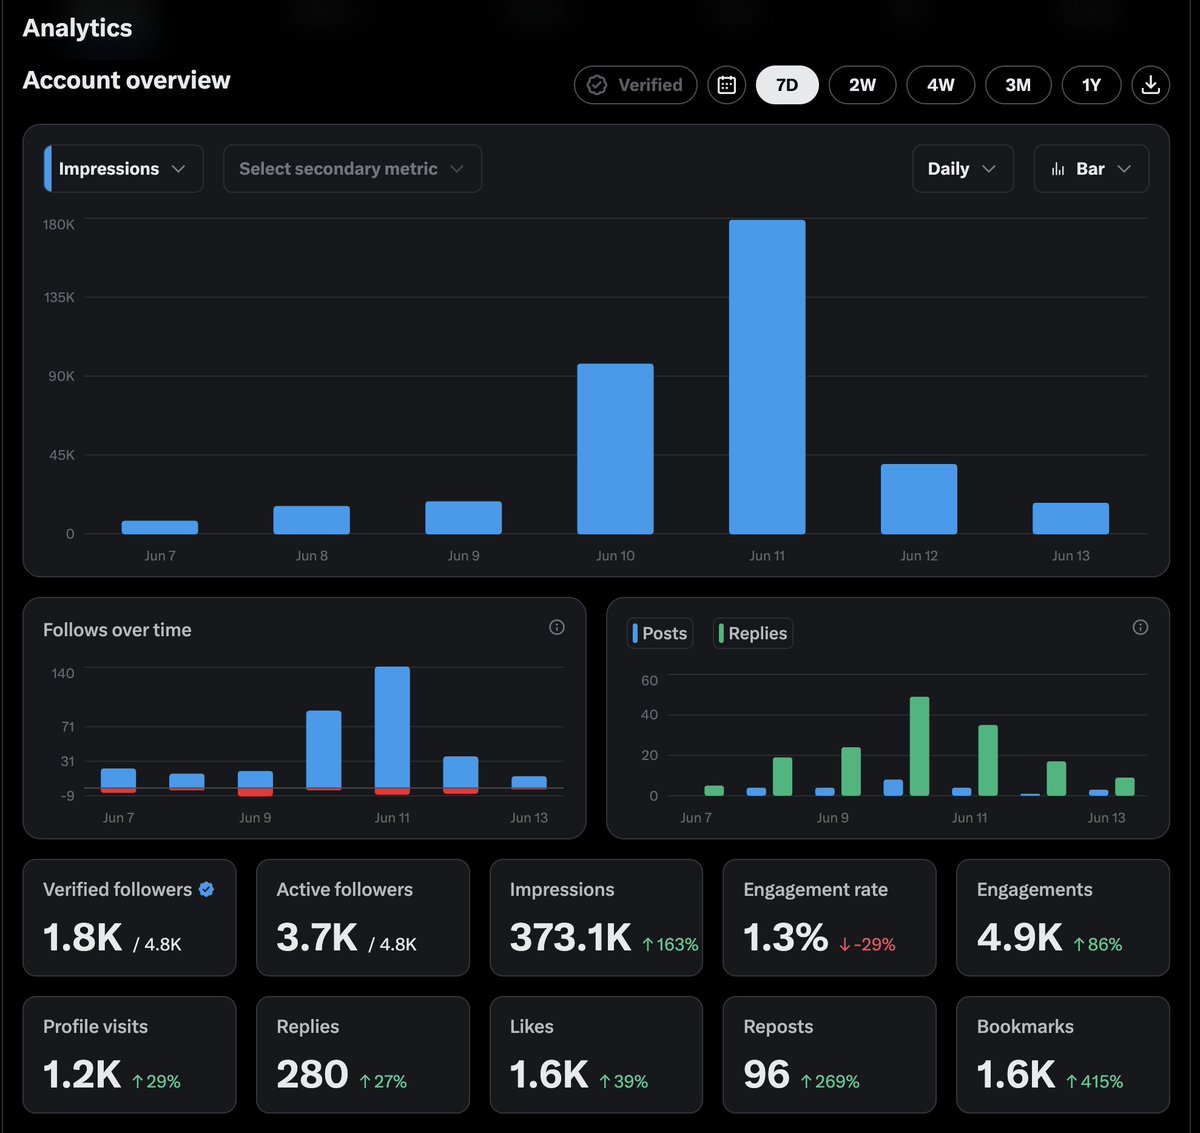Select the 4W time range
Image resolution: width=1200 pixels, height=1133 pixels.
point(940,85)
